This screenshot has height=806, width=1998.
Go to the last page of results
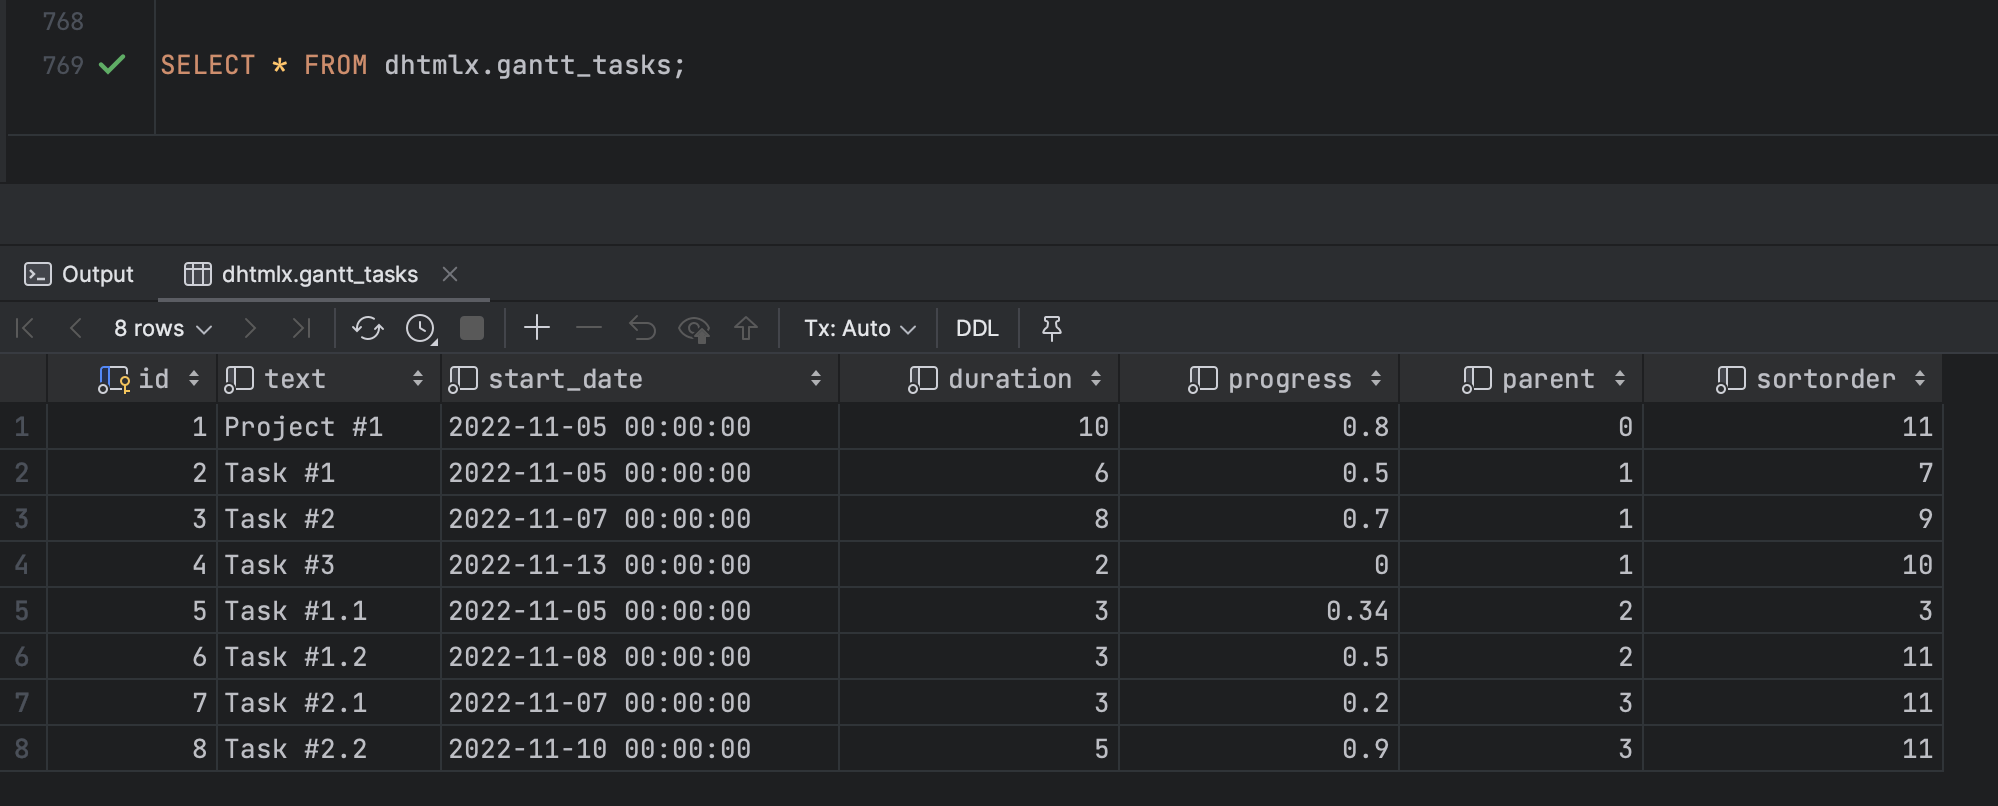point(301,328)
